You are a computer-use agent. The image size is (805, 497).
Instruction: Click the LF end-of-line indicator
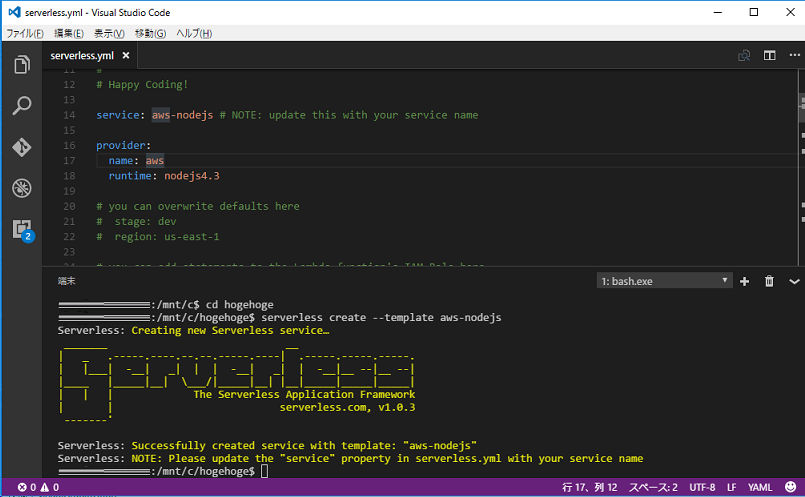[732, 487]
